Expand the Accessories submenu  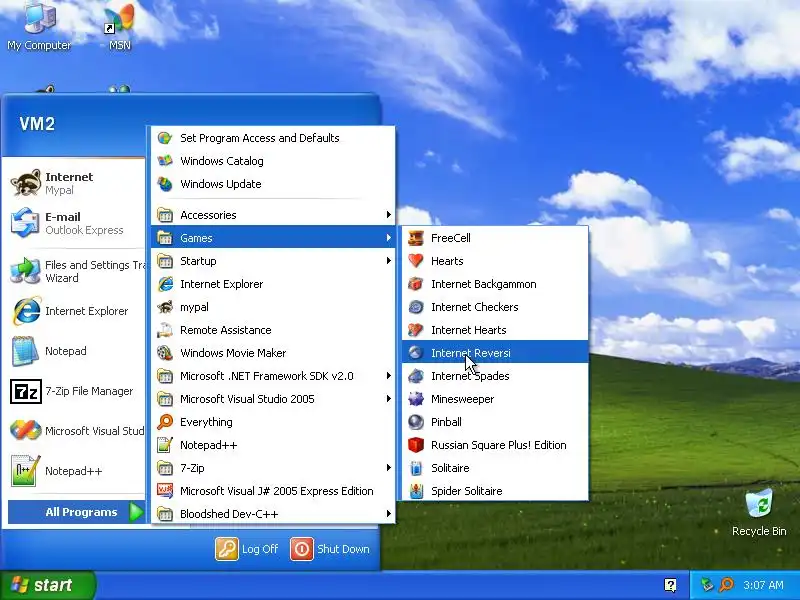click(x=273, y=215)
